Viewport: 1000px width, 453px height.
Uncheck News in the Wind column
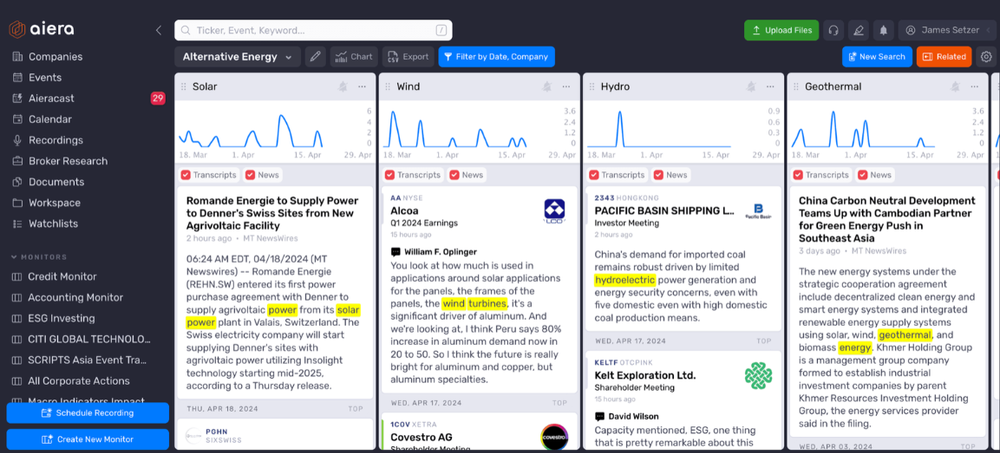454,175
